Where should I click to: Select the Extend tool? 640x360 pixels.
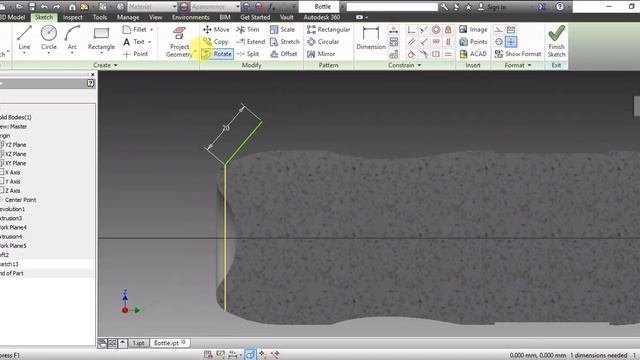pyautogui.click(x=251, y=42)
